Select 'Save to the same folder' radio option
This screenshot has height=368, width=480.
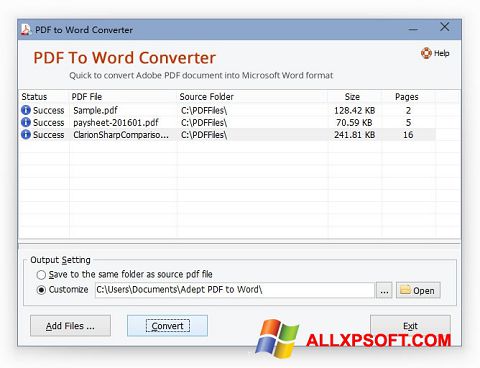41,275
